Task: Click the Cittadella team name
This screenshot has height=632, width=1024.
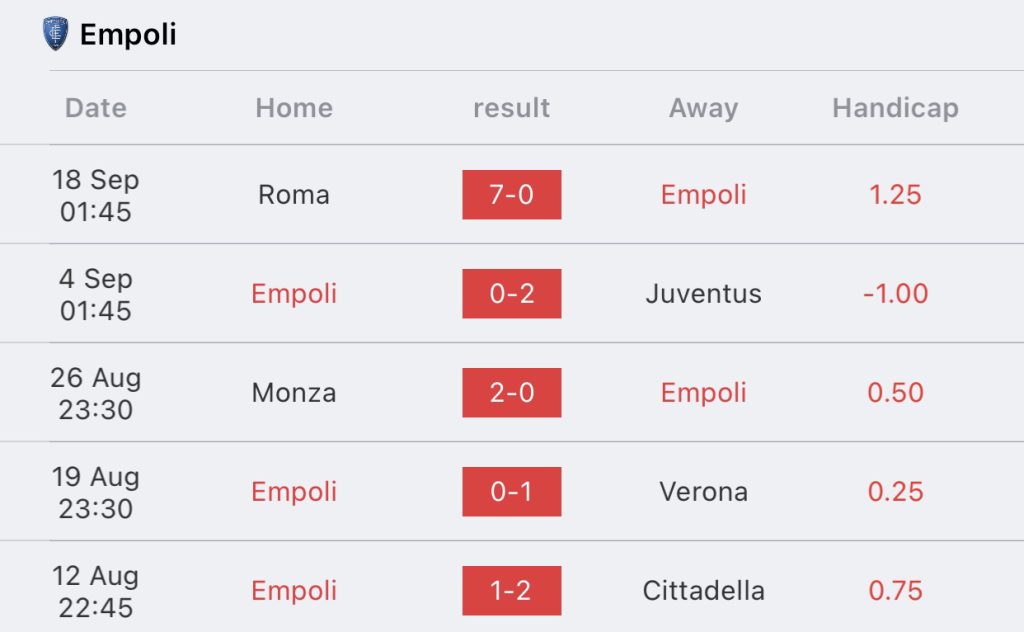Action: click(703, 591)
